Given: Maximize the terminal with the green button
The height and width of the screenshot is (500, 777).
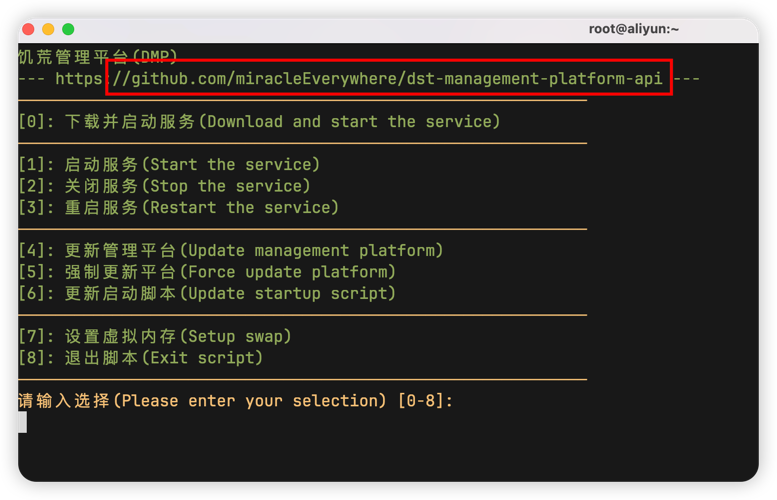Looking at the screenshot, I should pyautogui.click(x=68, y=30).
